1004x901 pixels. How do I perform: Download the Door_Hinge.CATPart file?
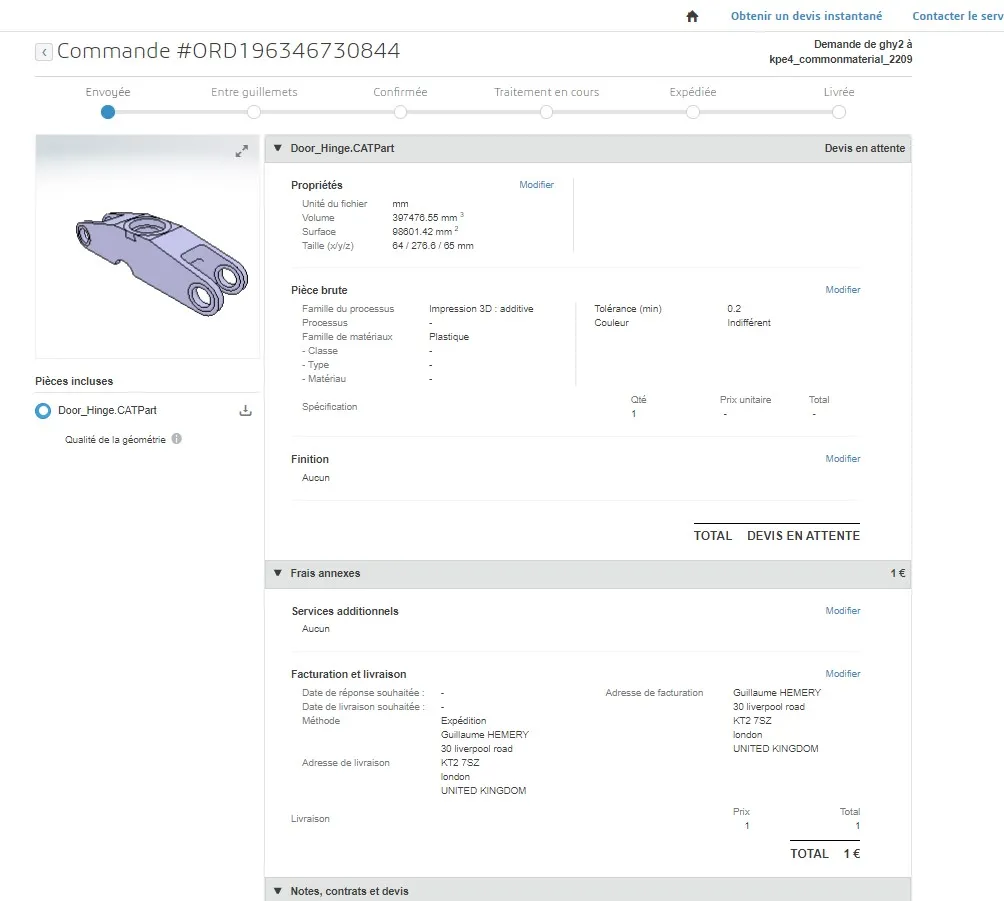(245, 411)
